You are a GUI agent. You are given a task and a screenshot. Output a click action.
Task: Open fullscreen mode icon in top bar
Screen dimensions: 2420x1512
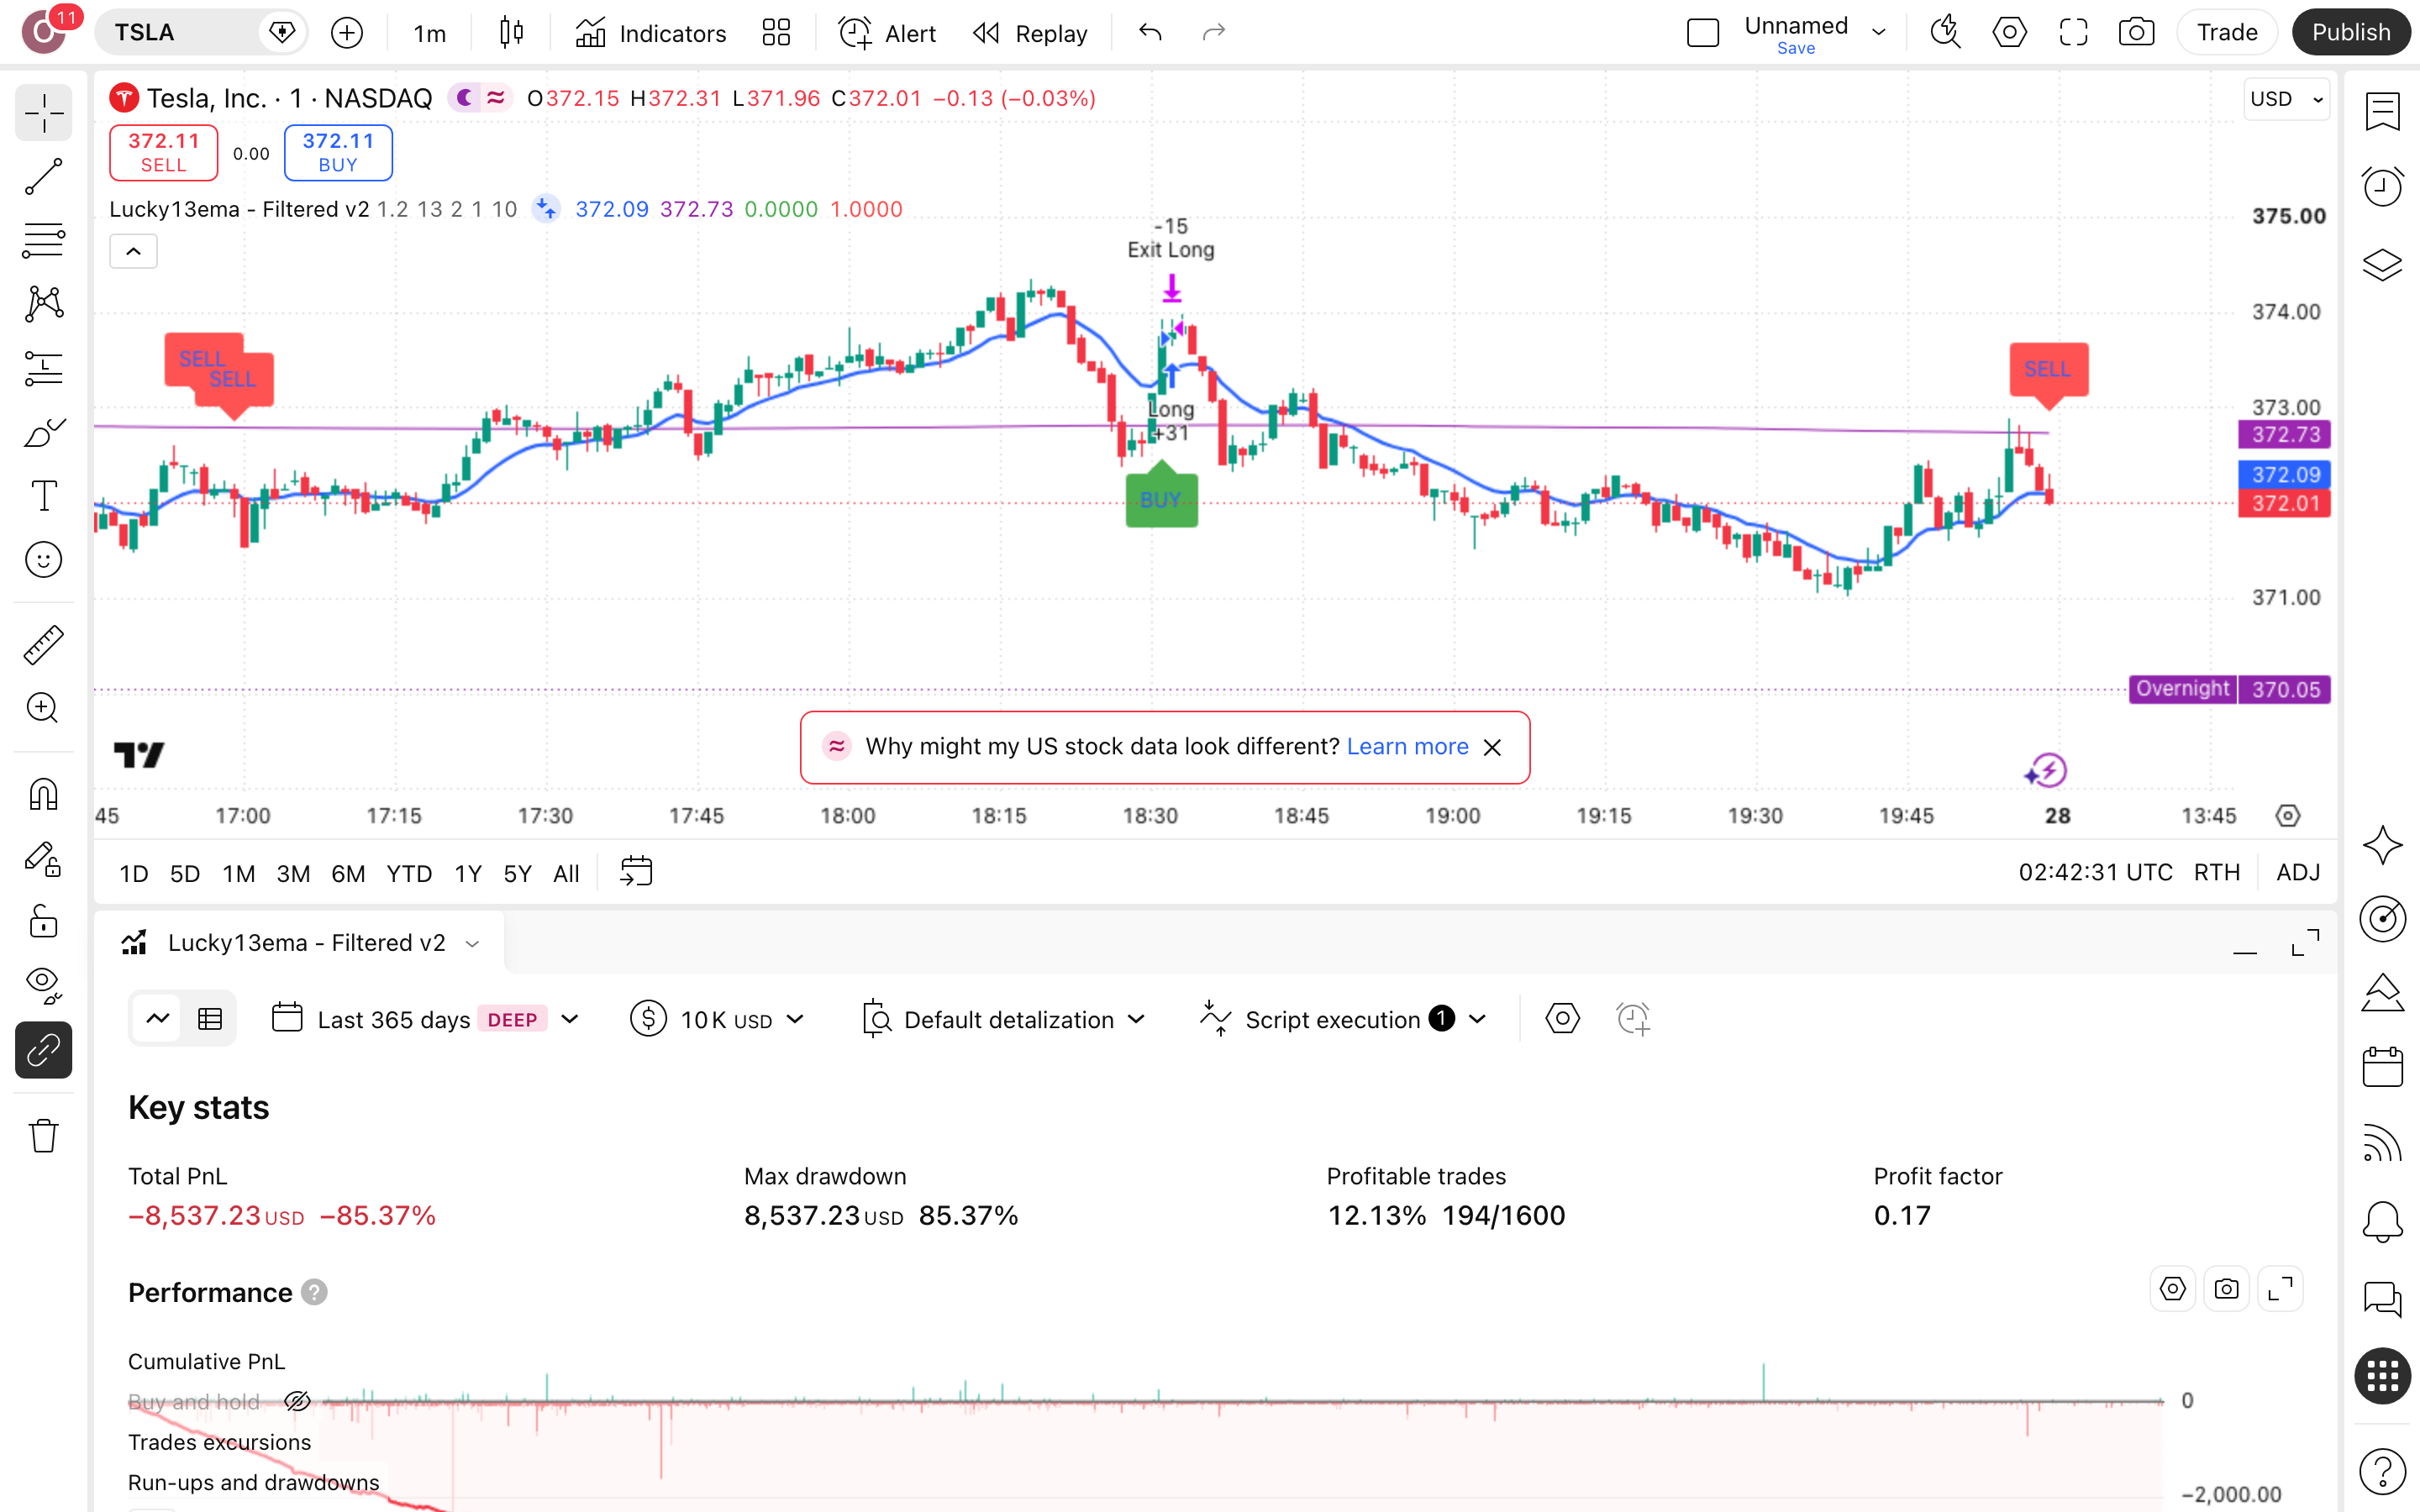point(2073,33)
